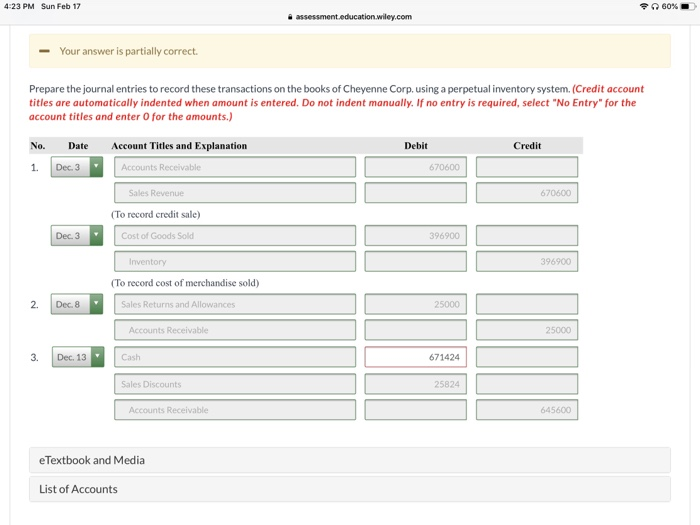The width and height of the screenshot is (700, 525).
Task: Click the 'Account Titles and Explanation' column header
Action: (x=179, y=146)
